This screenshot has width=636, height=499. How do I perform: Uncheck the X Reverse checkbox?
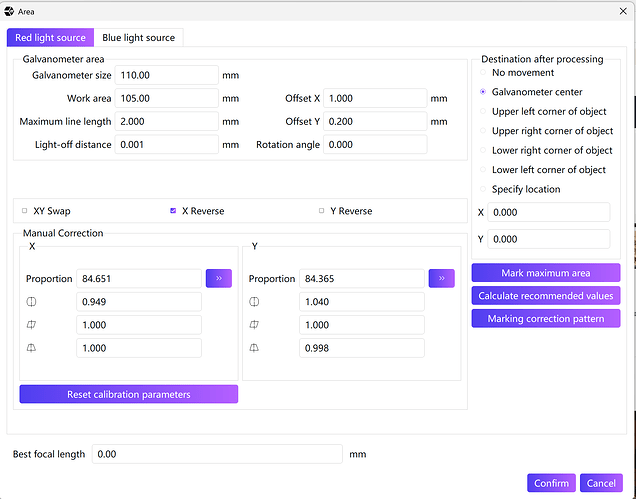click(x=173, y=211)
